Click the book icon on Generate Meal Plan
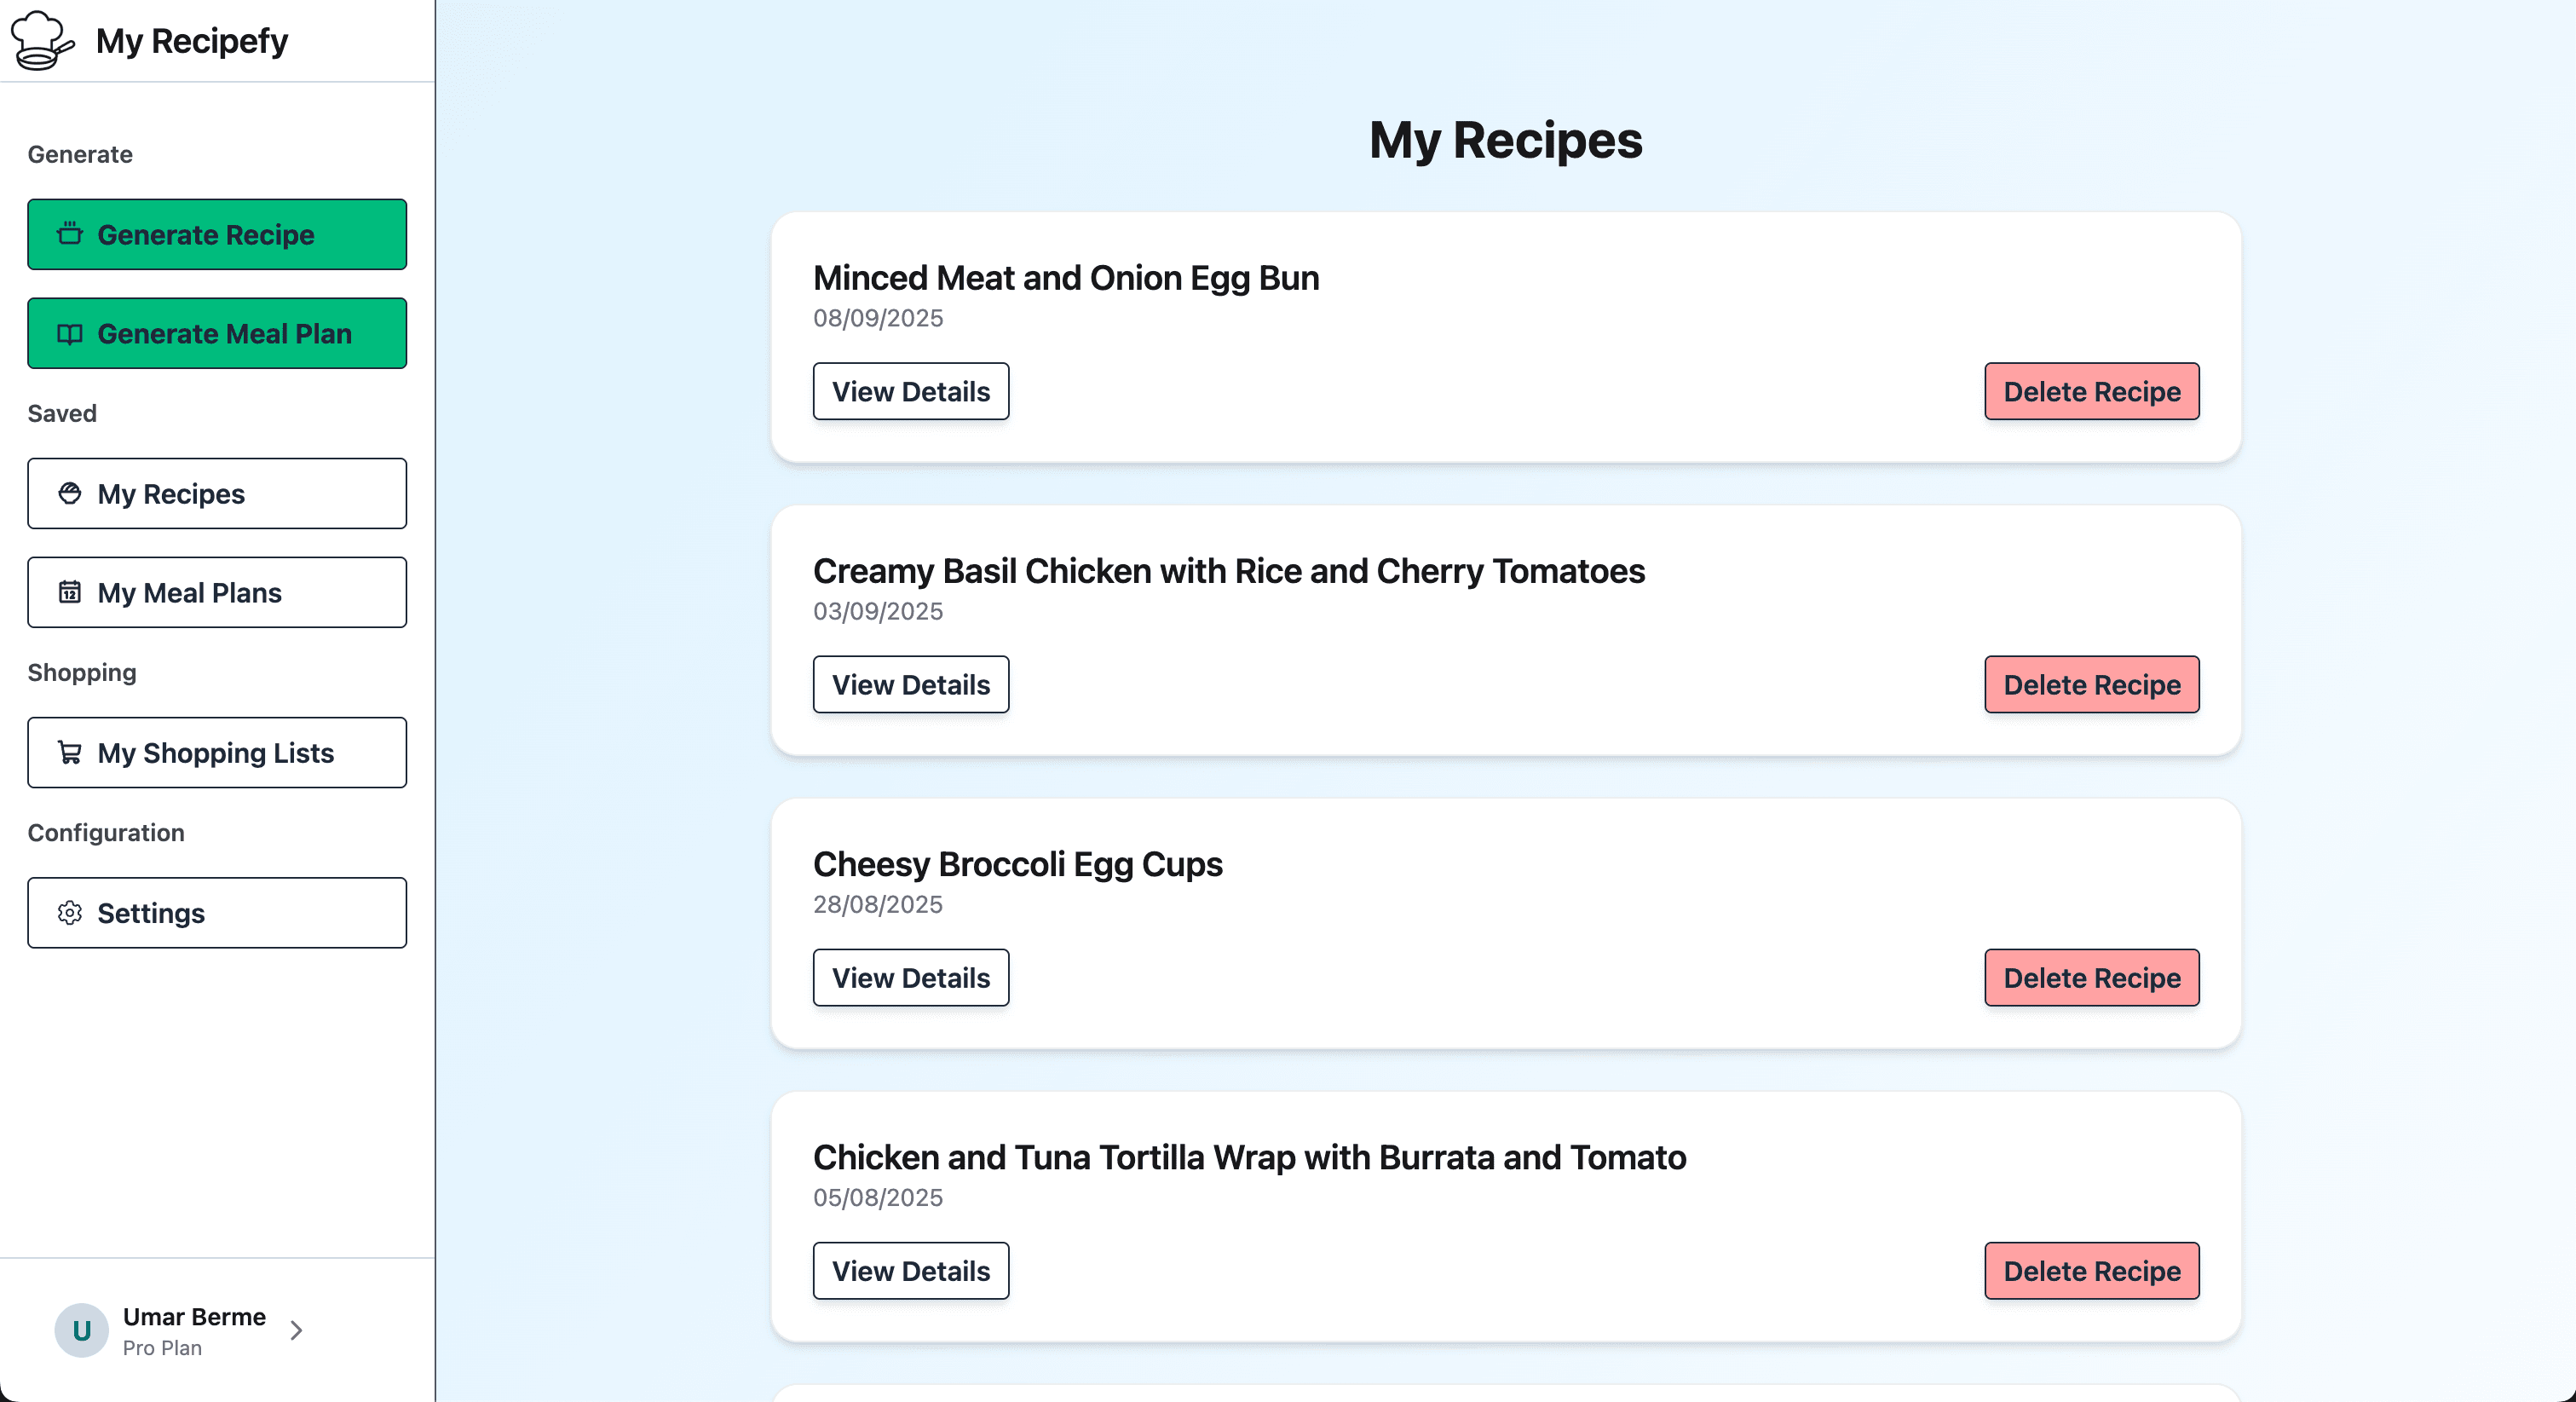Screen dimensions: 2576x1402 point(69,334)
